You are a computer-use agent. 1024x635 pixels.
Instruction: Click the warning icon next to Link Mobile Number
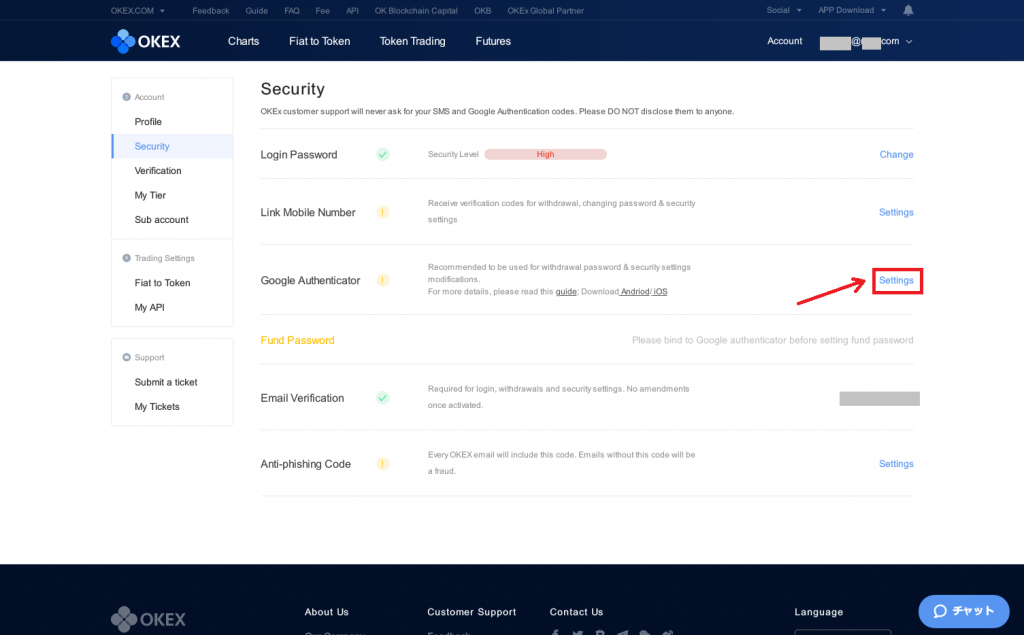pyautogui.click(x=383, y=212)
